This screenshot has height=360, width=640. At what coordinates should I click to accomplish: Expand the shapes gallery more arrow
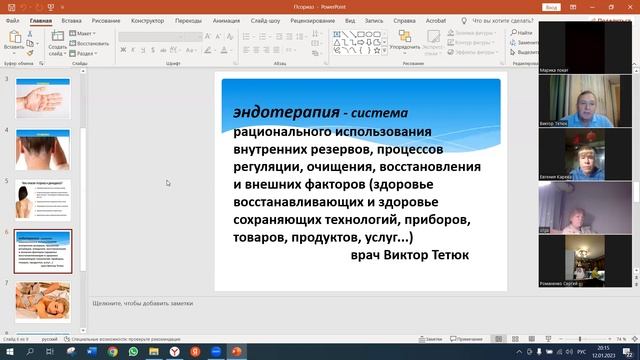[x=384, y=51]
